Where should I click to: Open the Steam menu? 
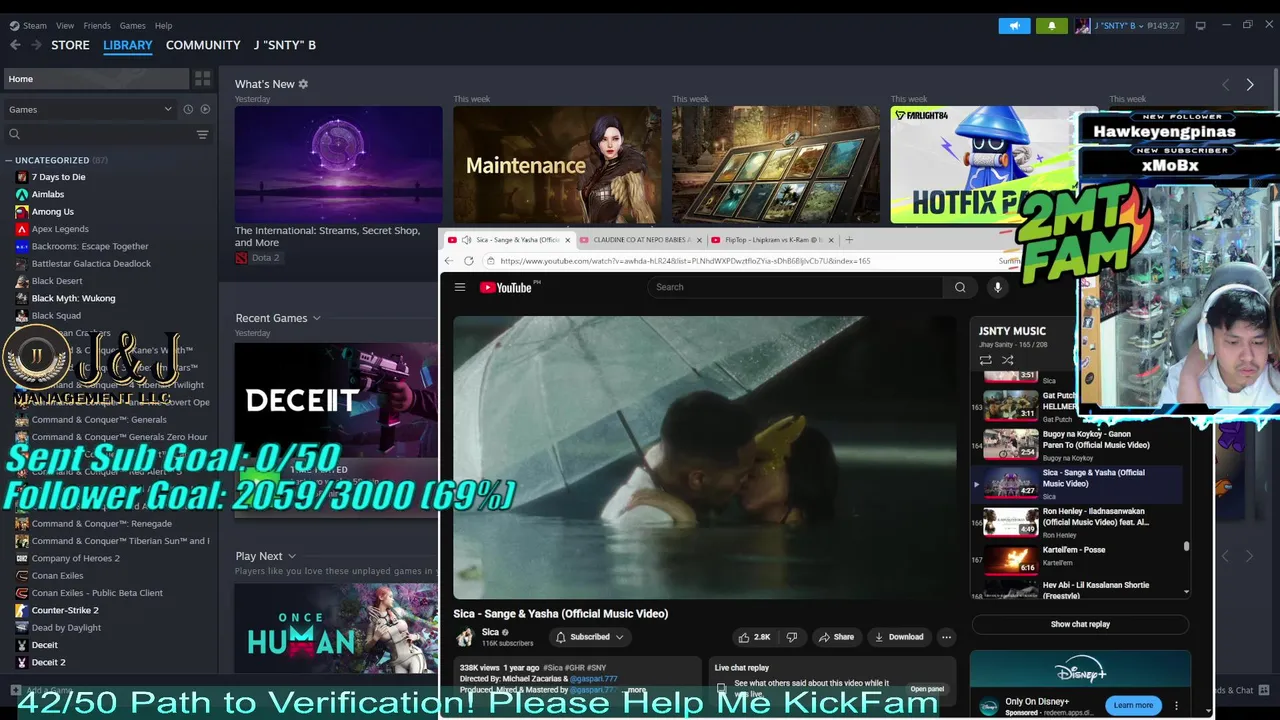point(34,26)
